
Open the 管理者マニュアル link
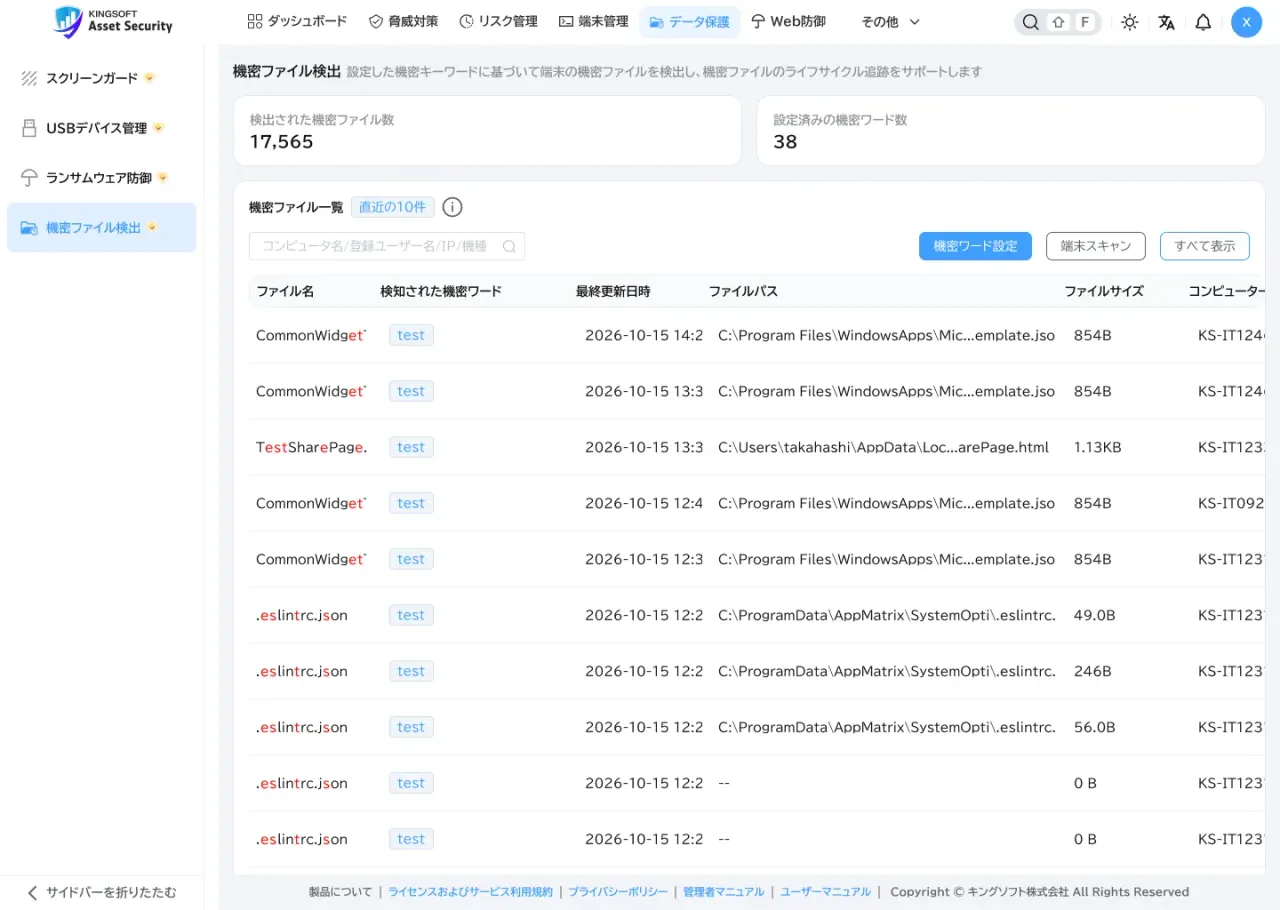pyautogui.click(x=724, y=892)
